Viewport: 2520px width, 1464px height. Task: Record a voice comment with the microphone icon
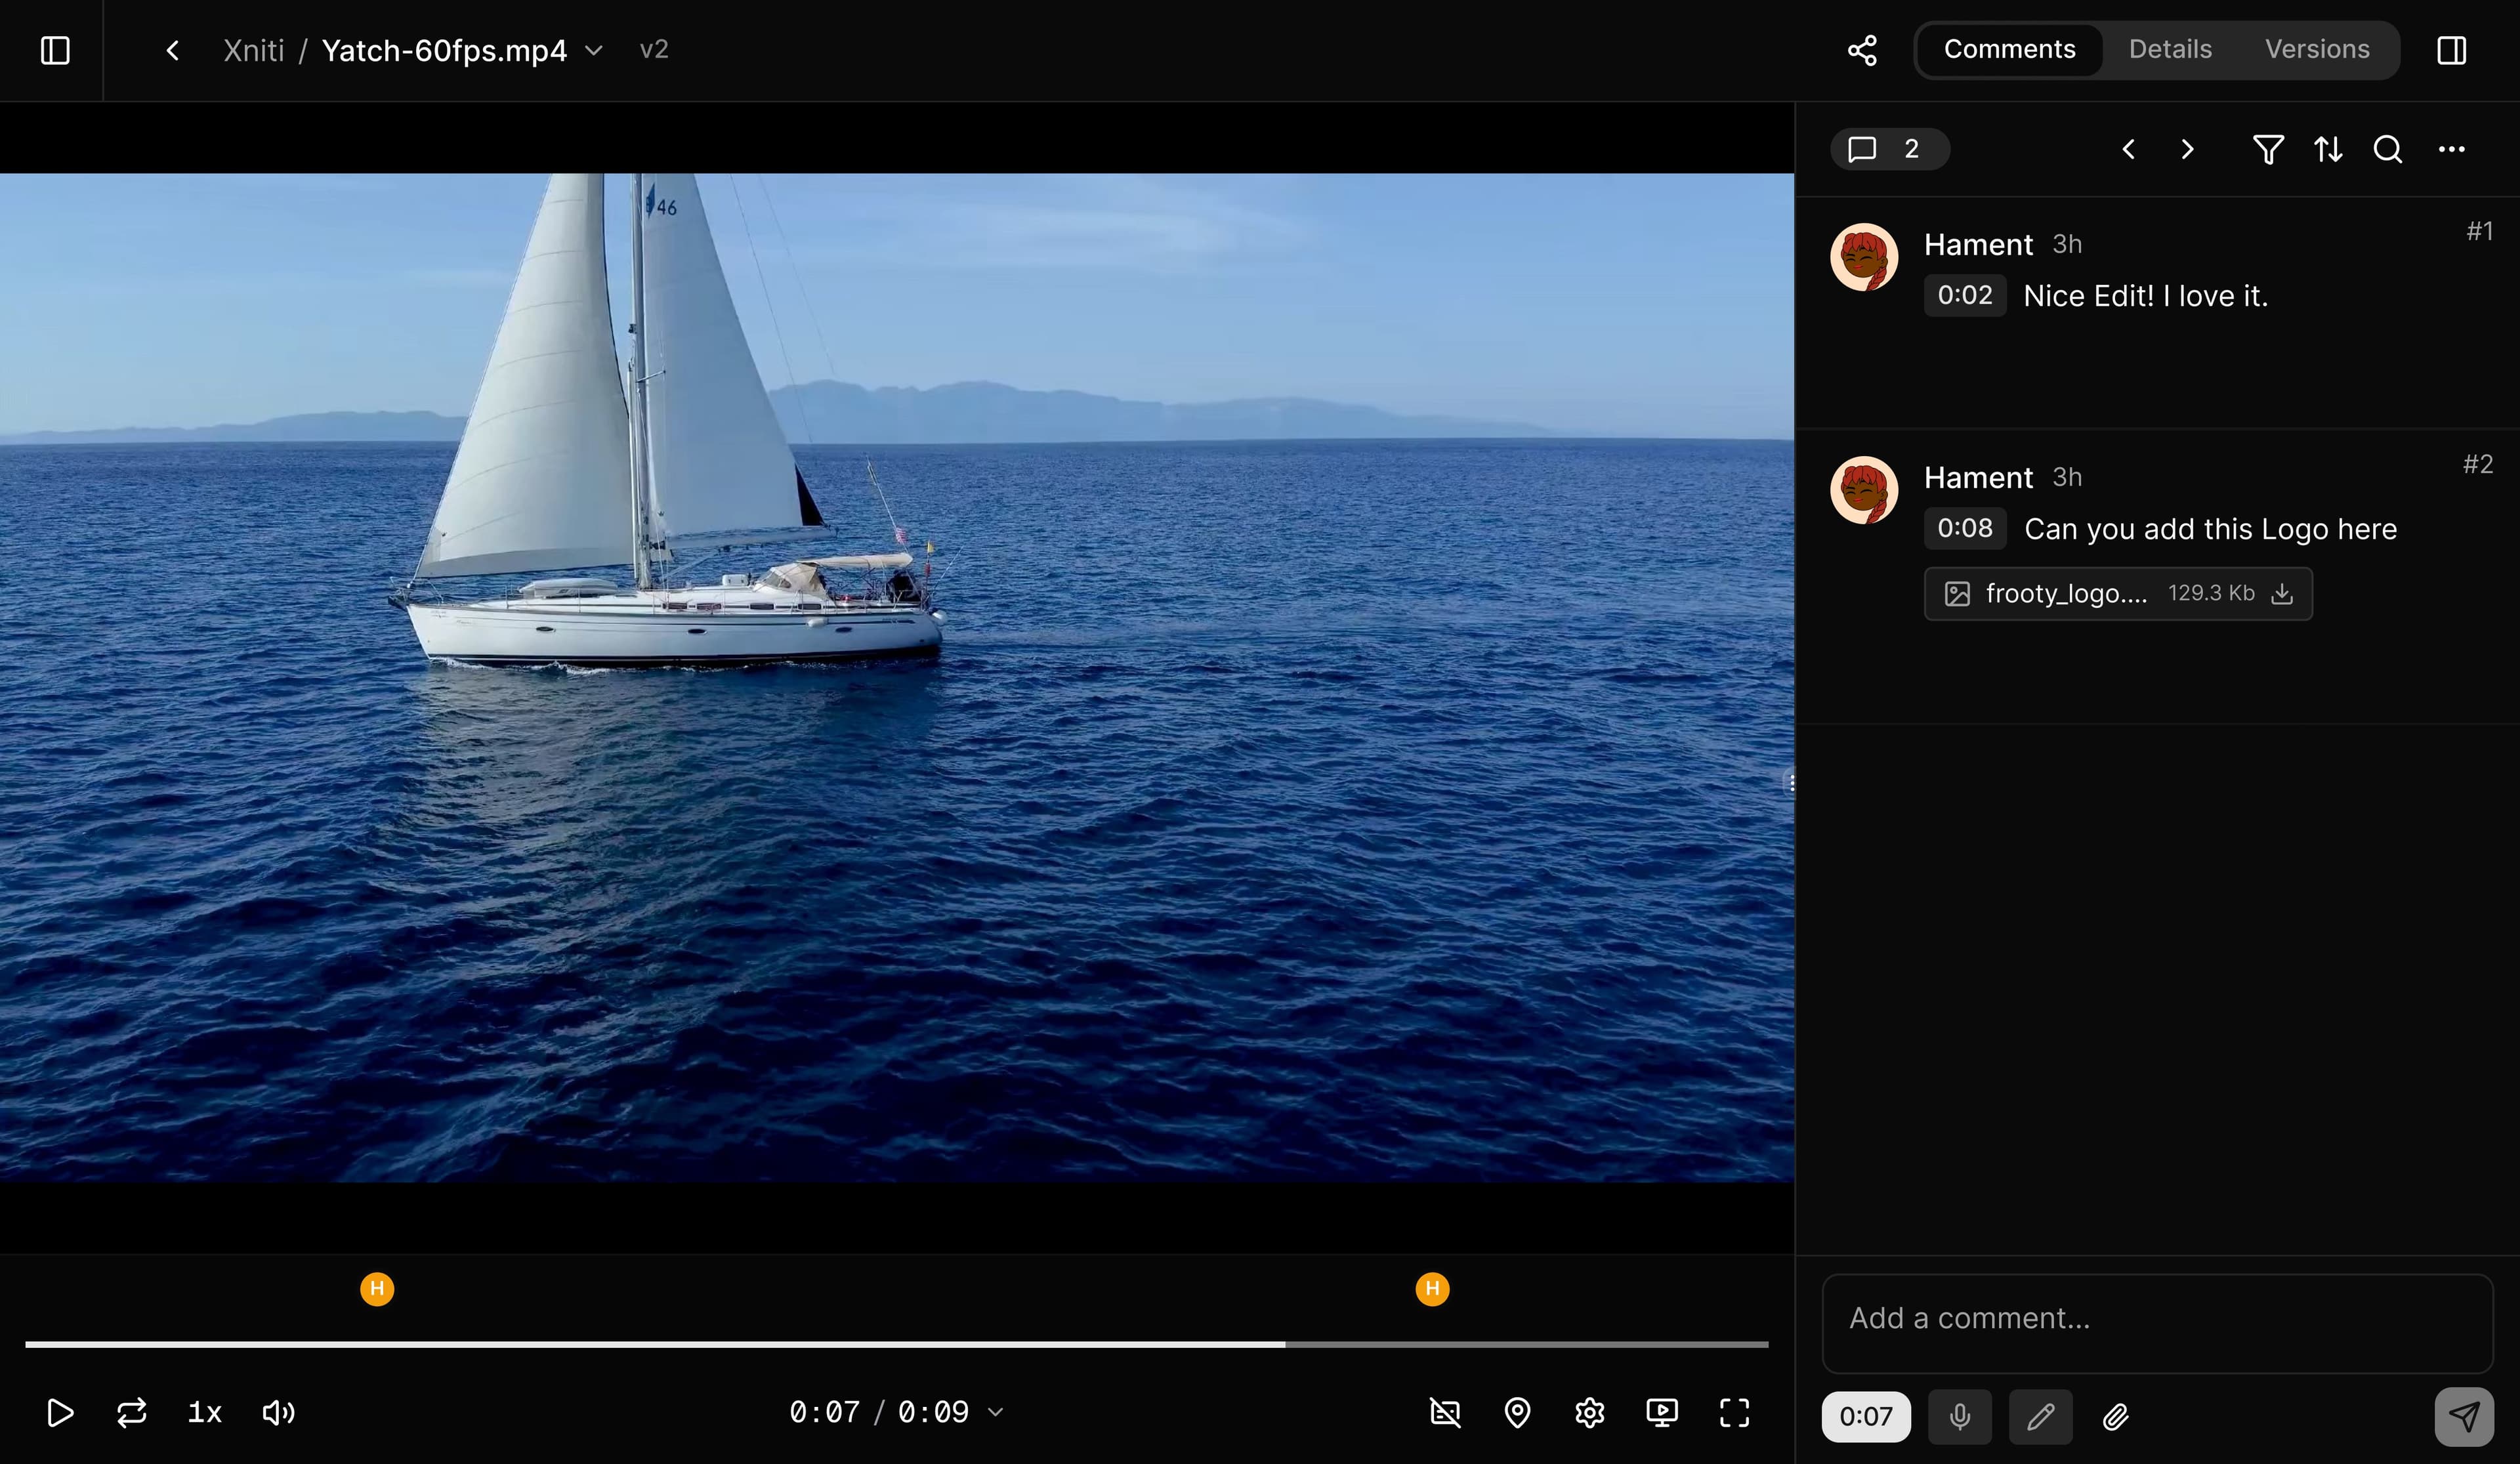(1959, 1416)
